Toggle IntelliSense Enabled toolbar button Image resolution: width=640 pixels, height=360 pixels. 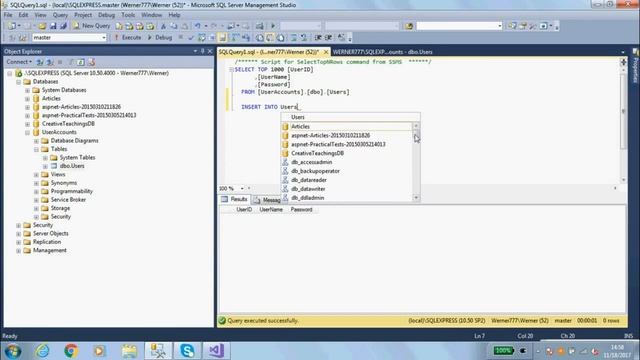pos(222,38)
